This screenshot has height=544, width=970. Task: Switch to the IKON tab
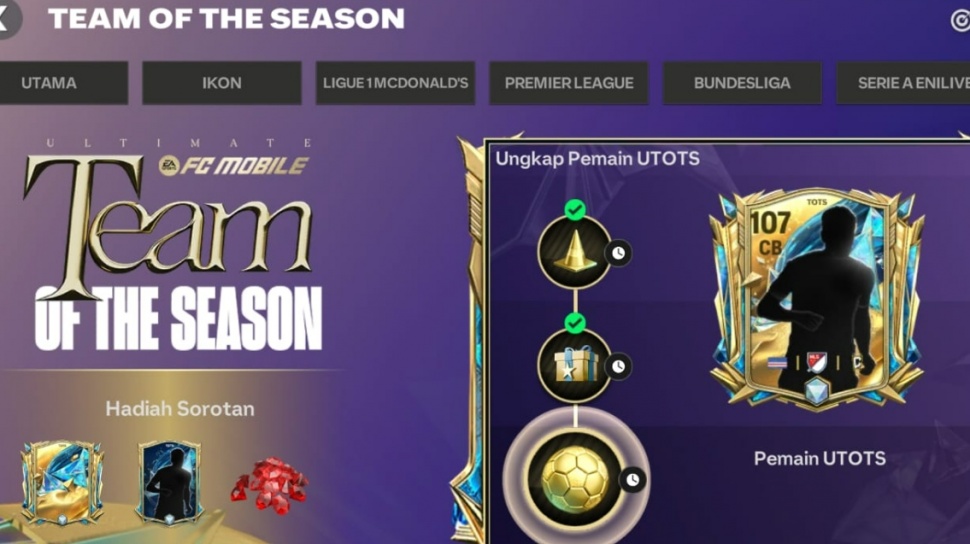pos(221,83)
